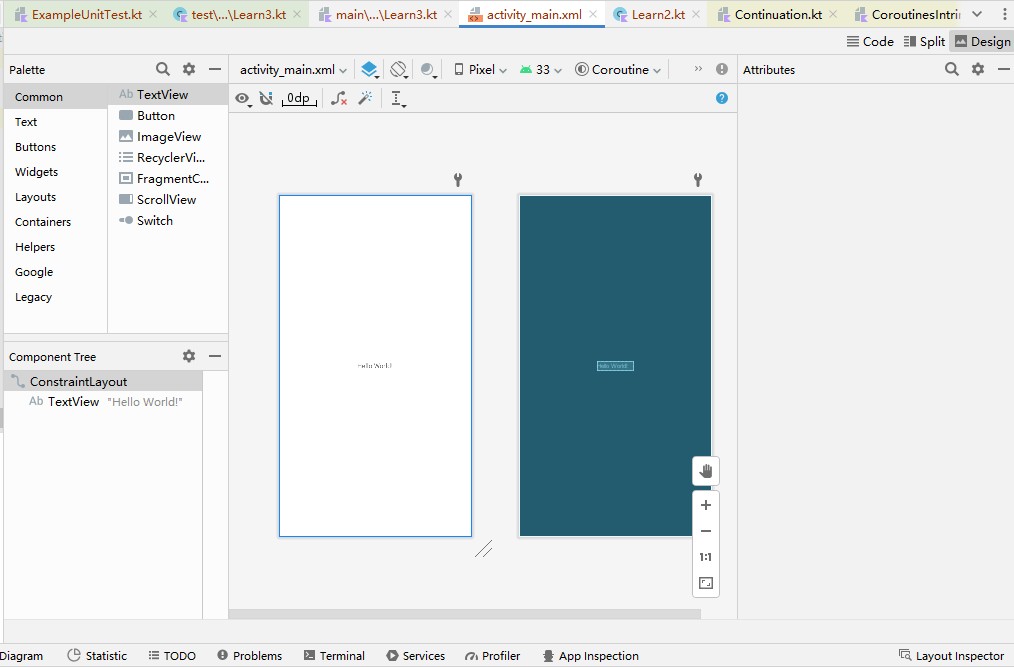Minimize the Component Tree panel
The width and height of the screenshot is (1014, 667).
pyautogui.click(x=215, y=356)
